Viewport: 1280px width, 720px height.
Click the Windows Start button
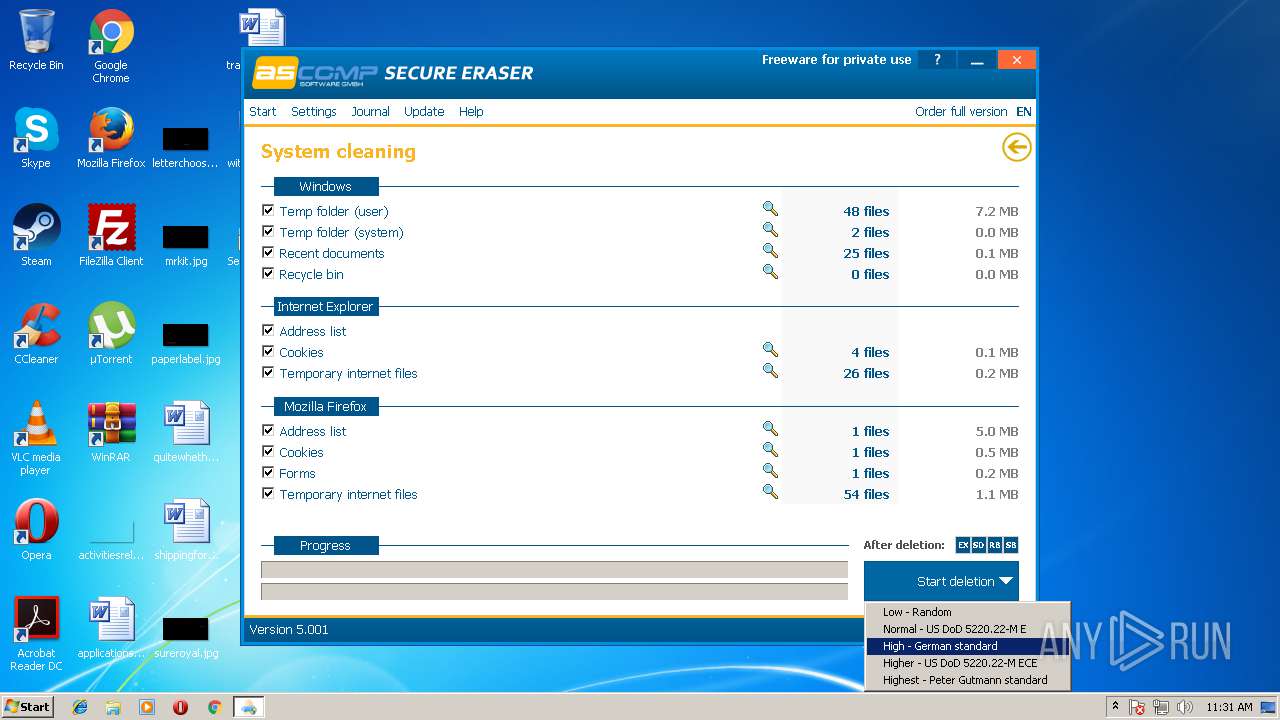coord(27,706)
